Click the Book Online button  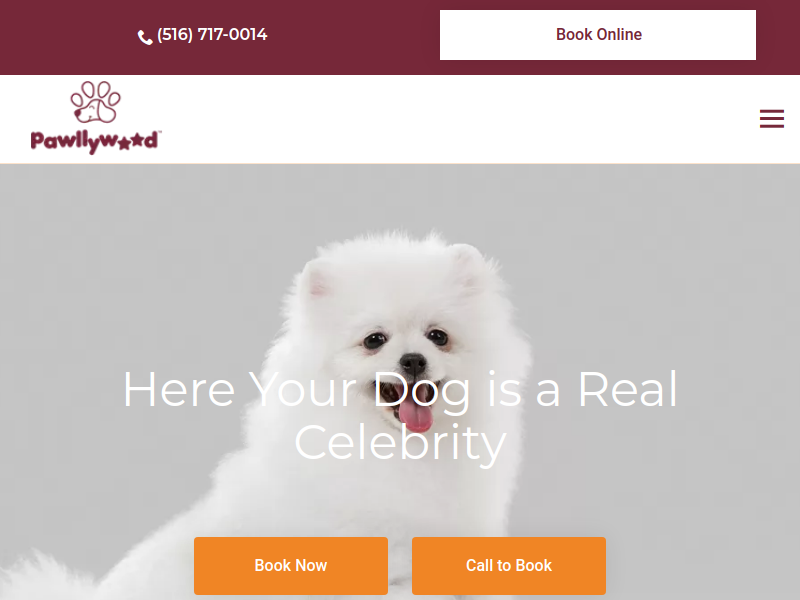[597, 35]
